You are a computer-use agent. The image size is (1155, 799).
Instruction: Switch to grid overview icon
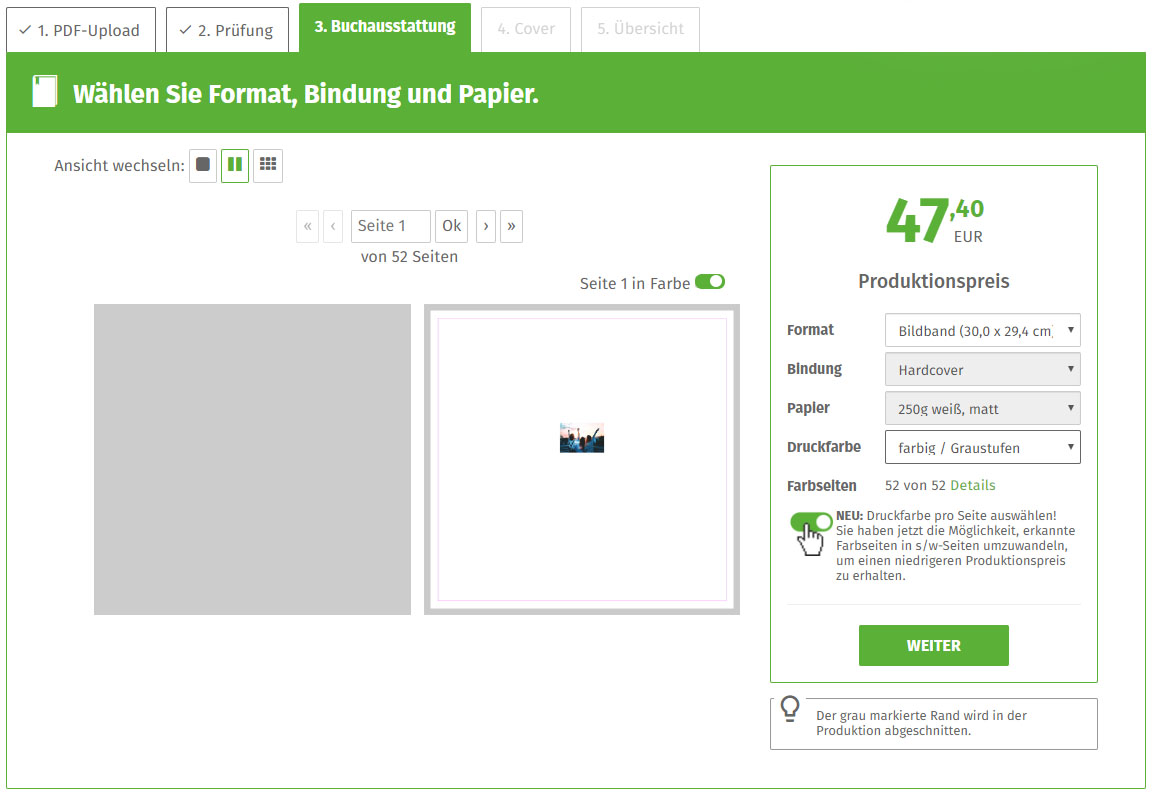click(x=268, y=165)
